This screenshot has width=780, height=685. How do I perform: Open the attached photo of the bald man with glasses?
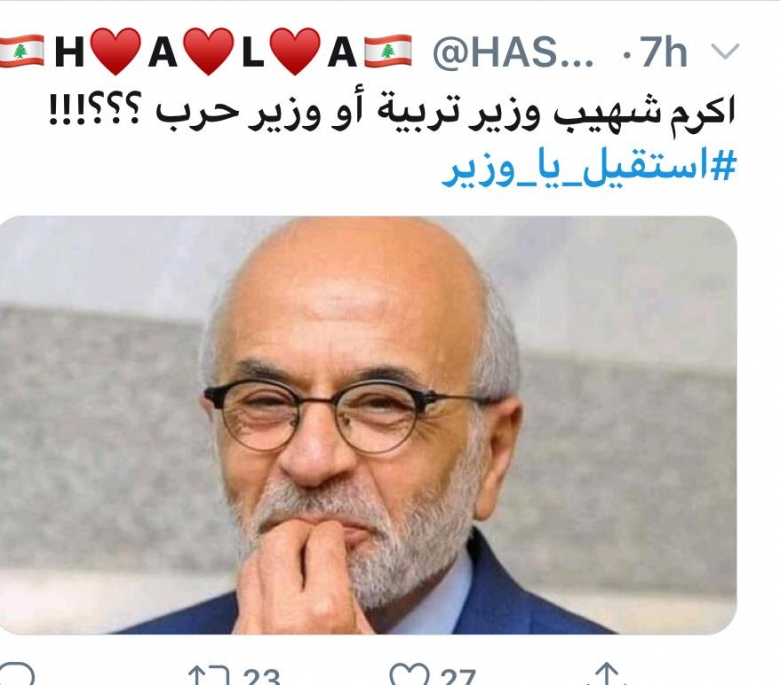coord(368,425)
